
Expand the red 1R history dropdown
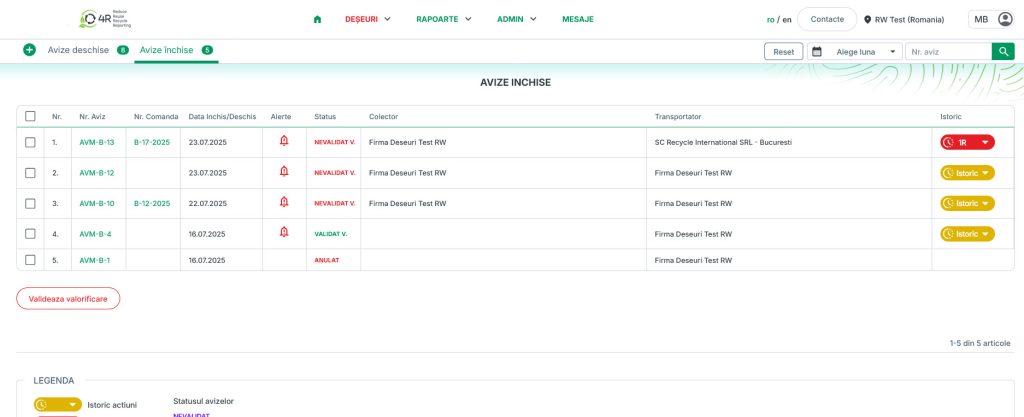[x=967, y=142]
